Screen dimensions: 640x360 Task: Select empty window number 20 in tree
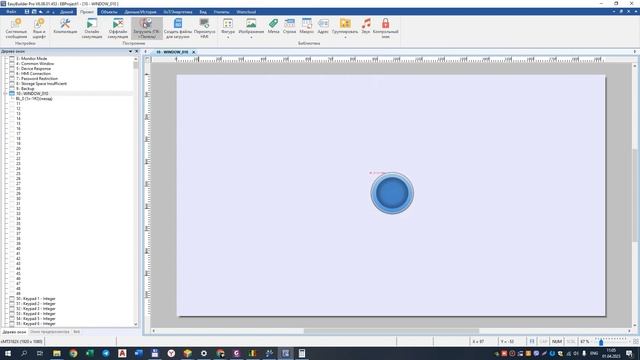pyautogui.click(x=18, y=149)
